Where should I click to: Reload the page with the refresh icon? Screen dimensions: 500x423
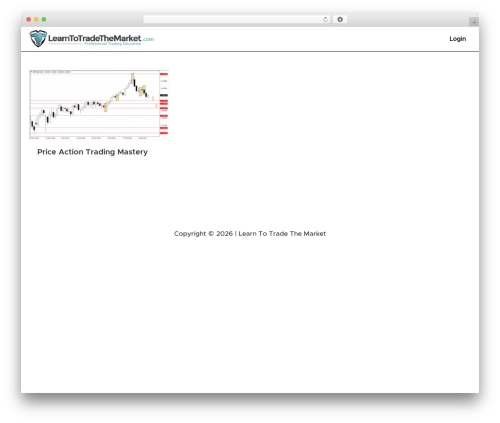click(x=325, y=19)
